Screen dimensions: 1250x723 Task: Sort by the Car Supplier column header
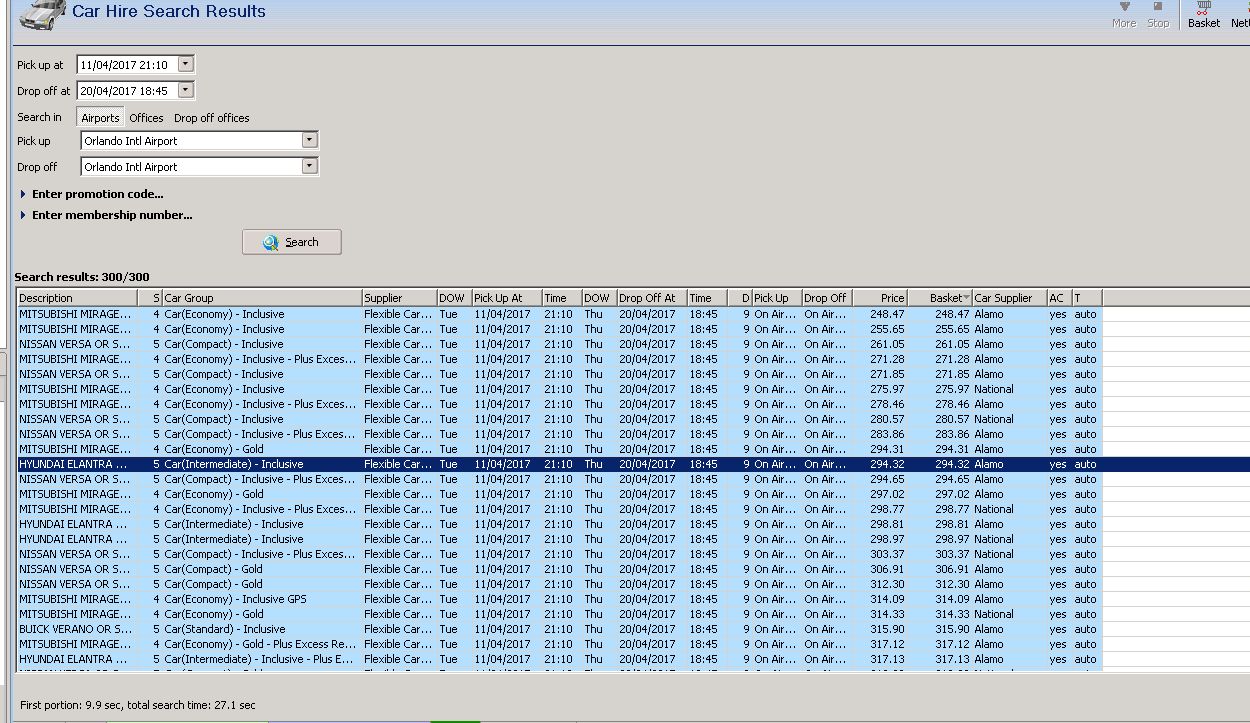pyautogui.click(x=1009, y=298)
